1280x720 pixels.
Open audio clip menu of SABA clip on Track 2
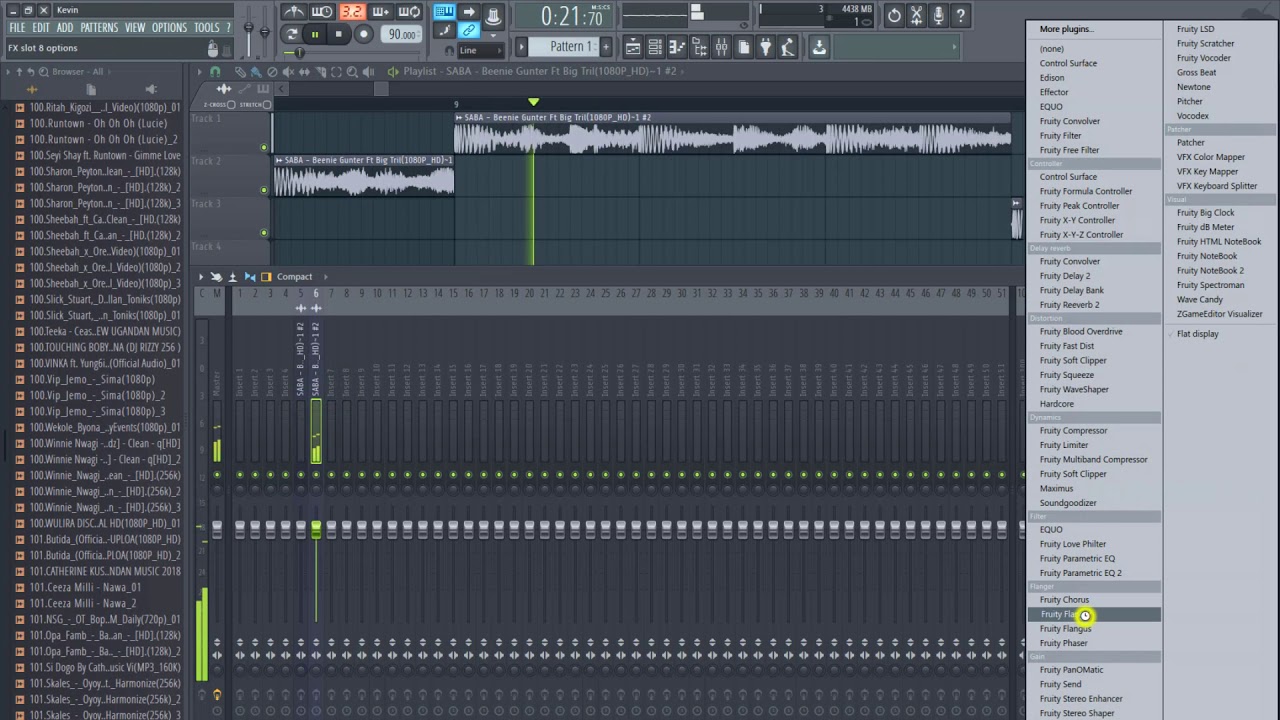(279, 160)
